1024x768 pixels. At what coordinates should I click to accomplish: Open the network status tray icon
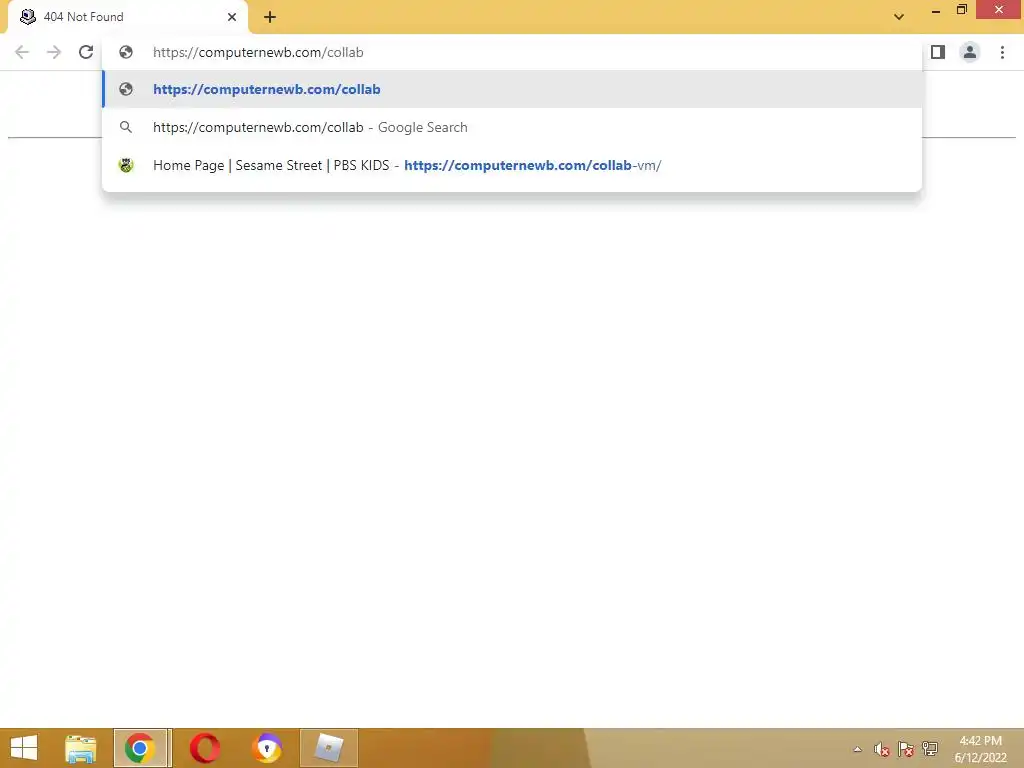click(930, 749)
